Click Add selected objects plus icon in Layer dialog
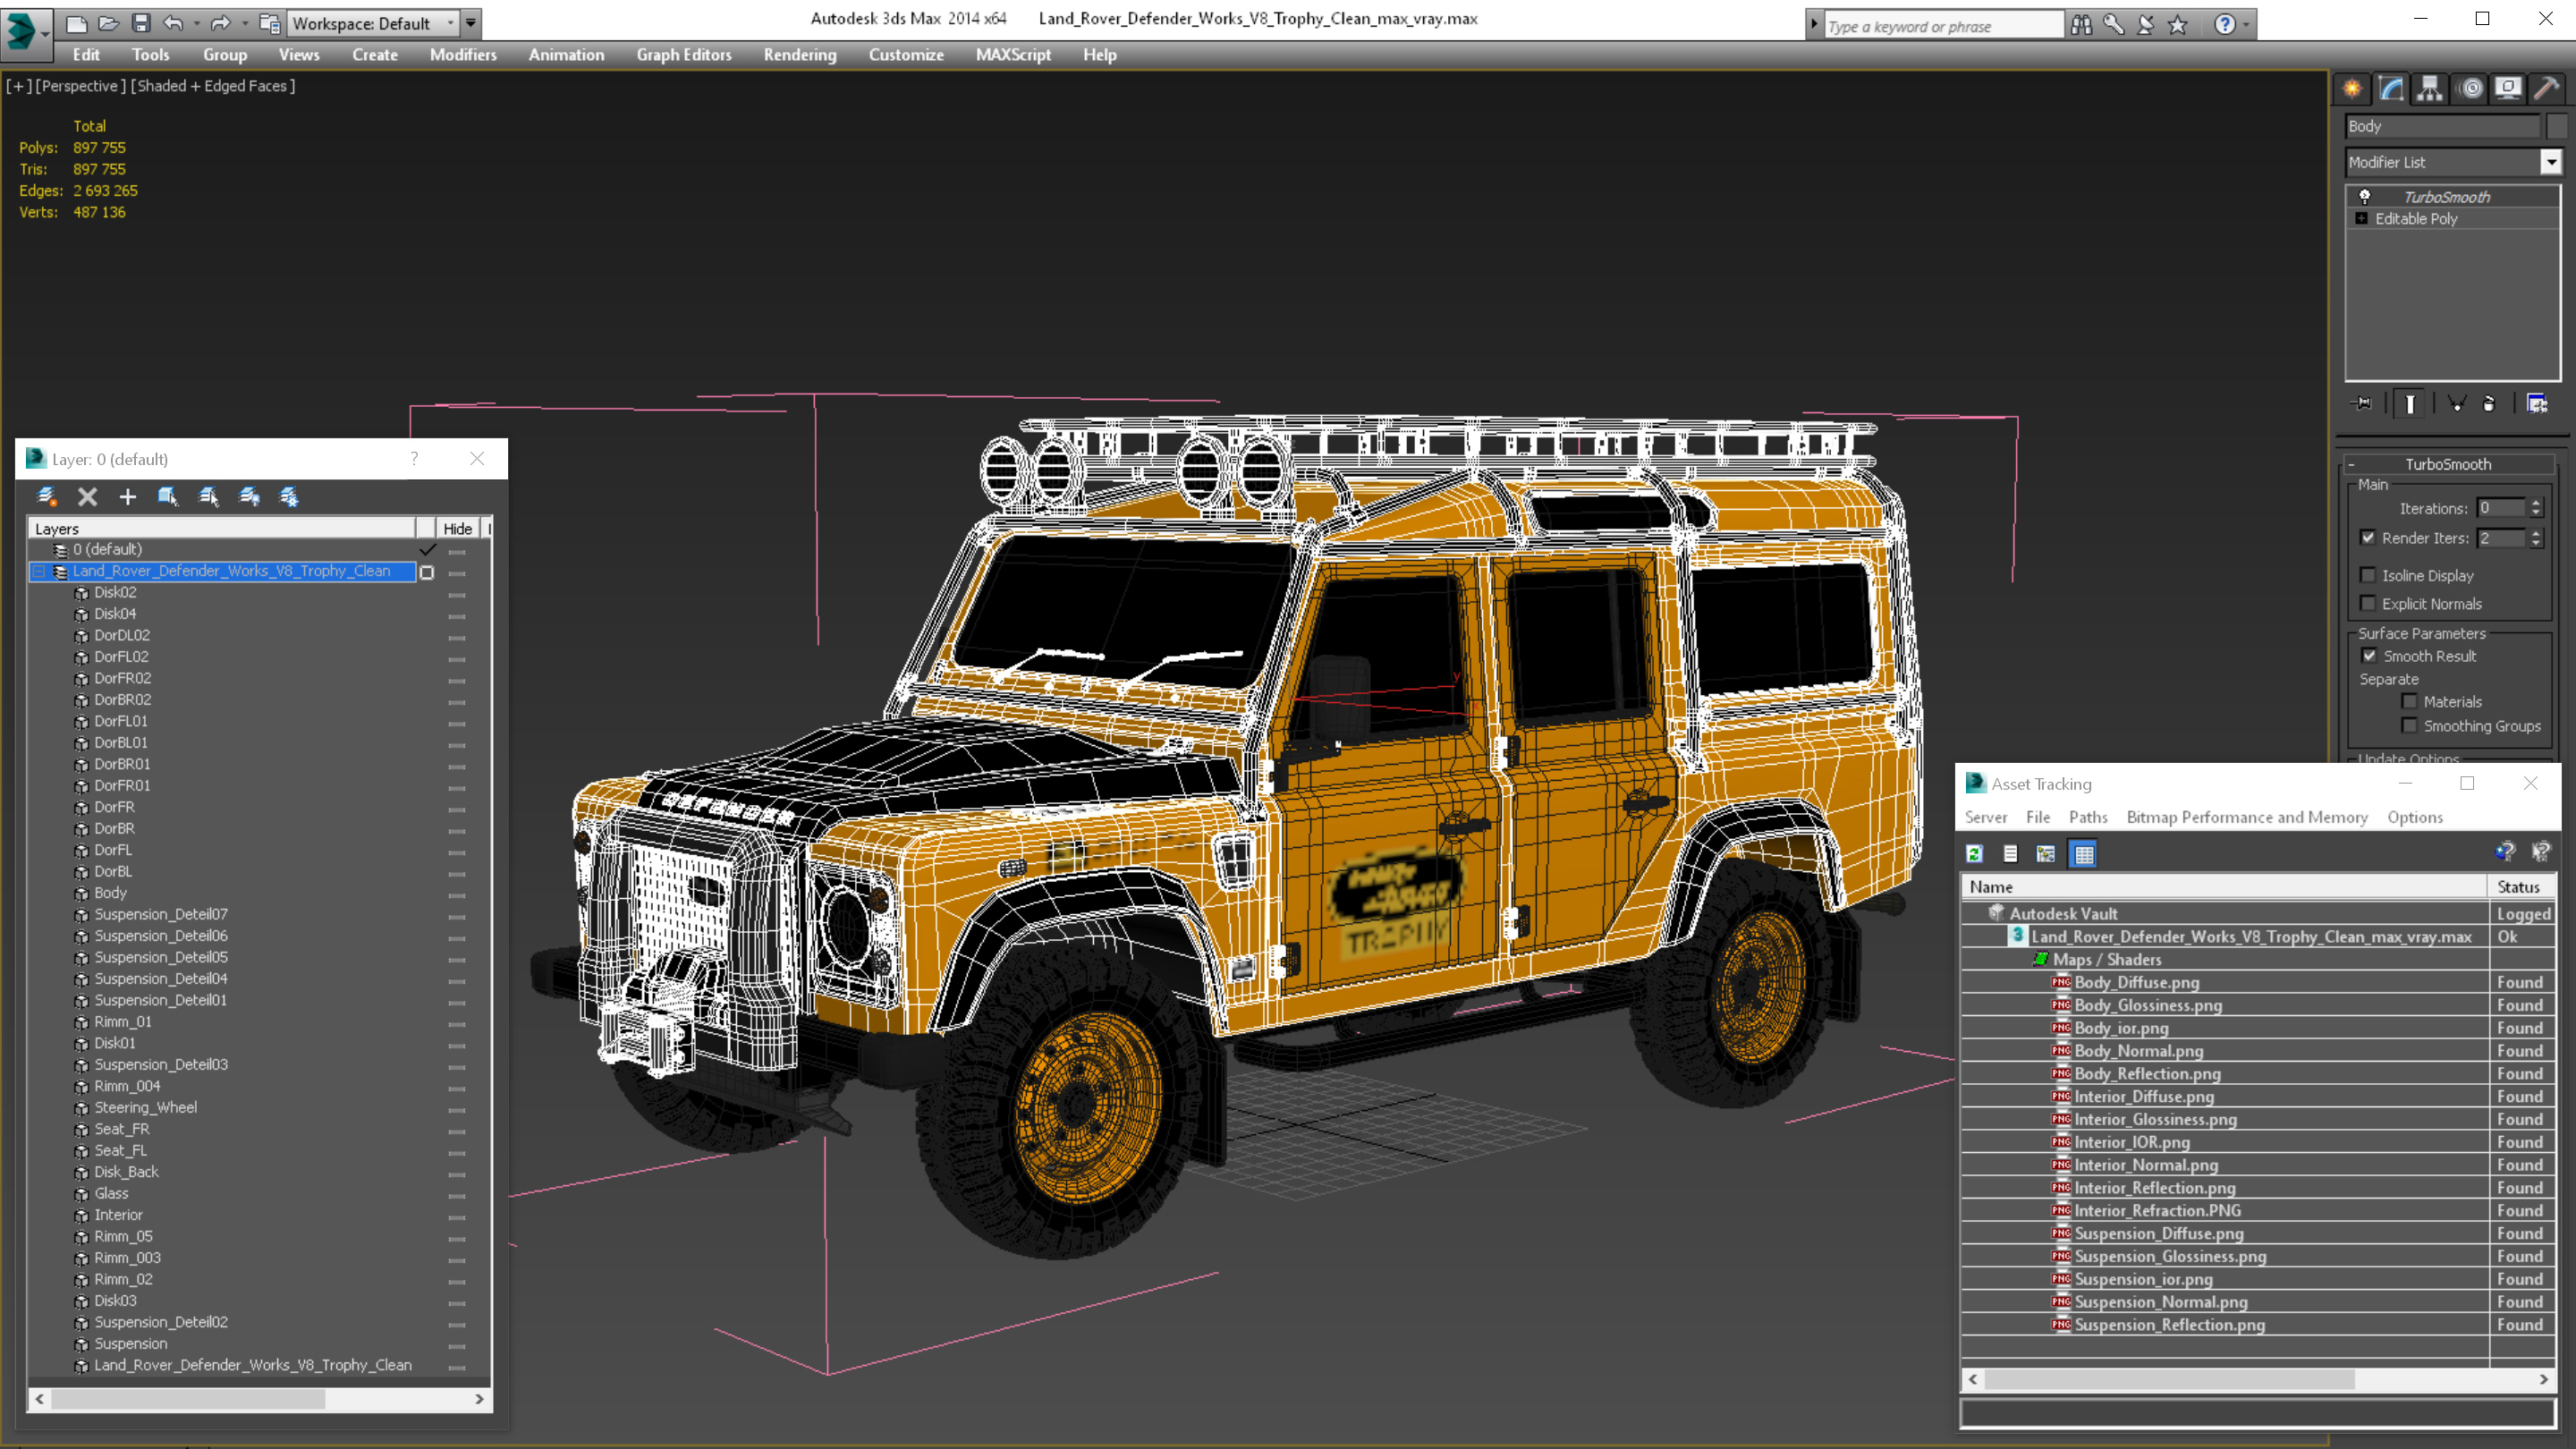 [x=127, y=496]
